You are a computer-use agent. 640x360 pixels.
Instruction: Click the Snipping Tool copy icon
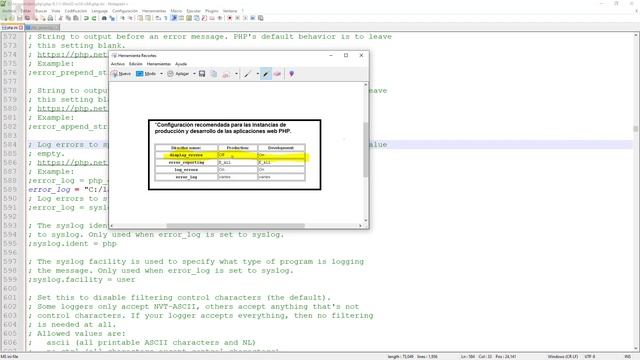coord(213,74)
